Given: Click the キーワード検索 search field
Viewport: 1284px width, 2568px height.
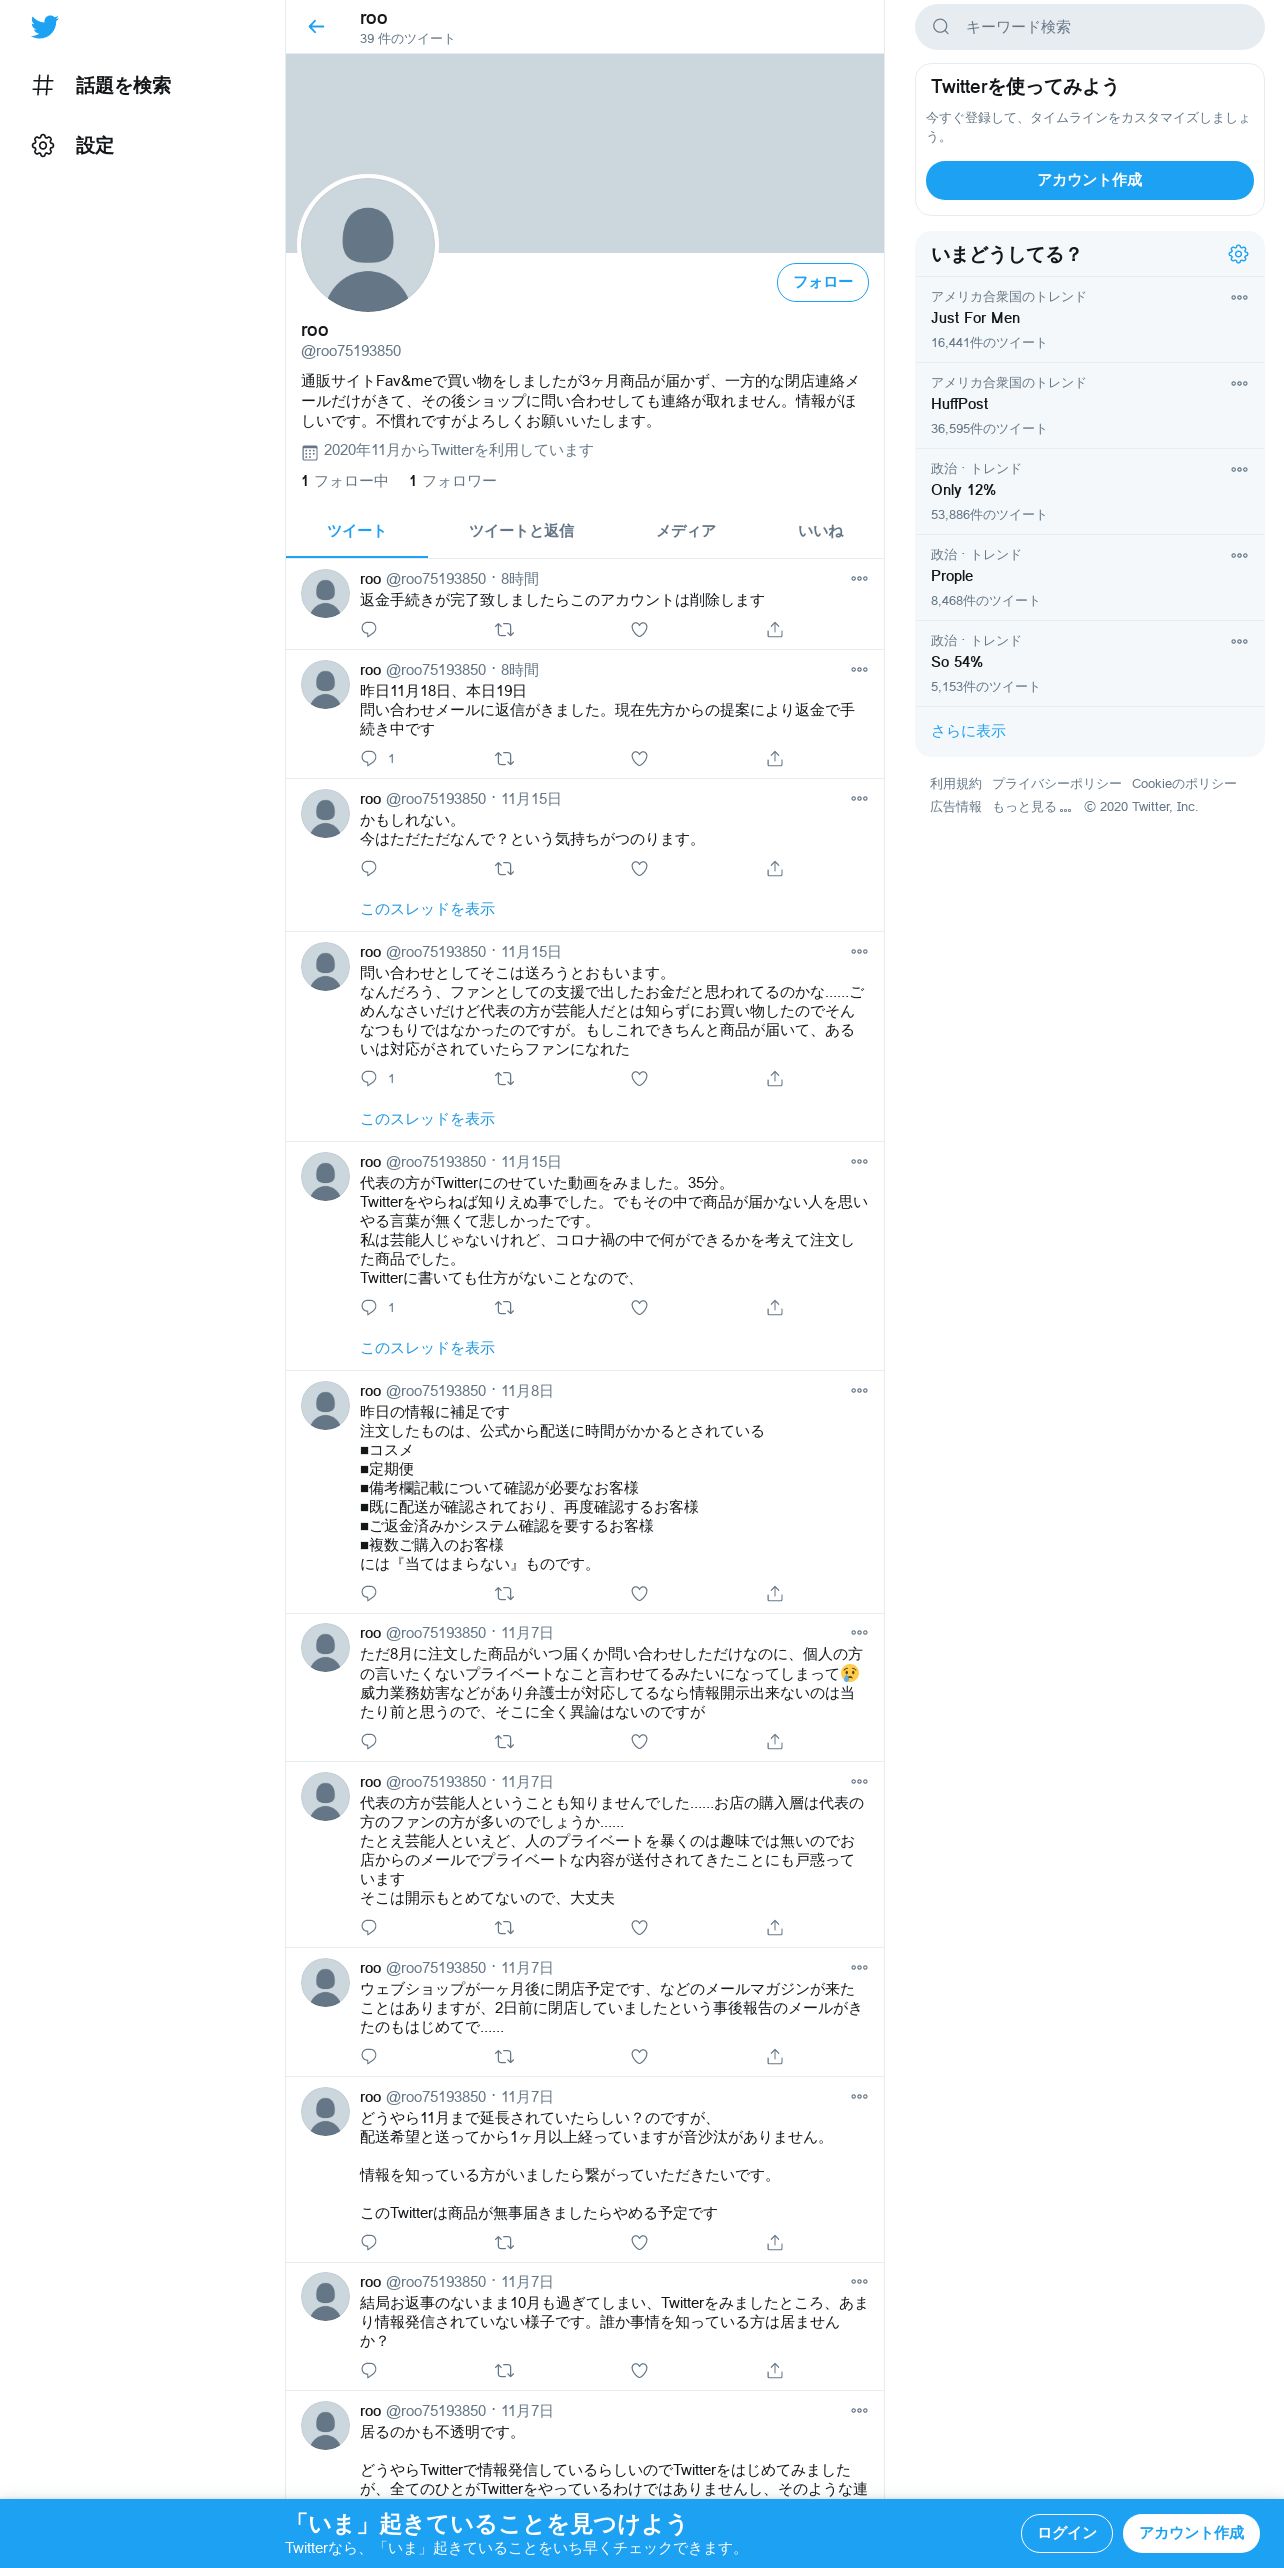Looking at the screenshot, I should [1090, 27].
